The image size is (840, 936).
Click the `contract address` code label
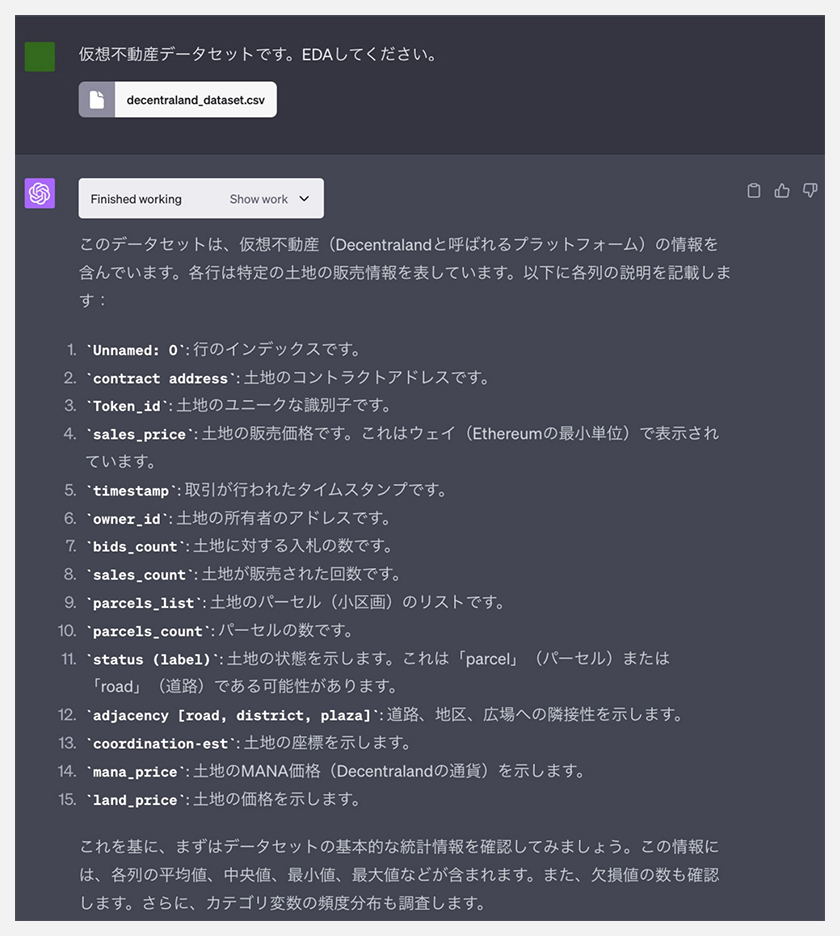pos(161,378)
